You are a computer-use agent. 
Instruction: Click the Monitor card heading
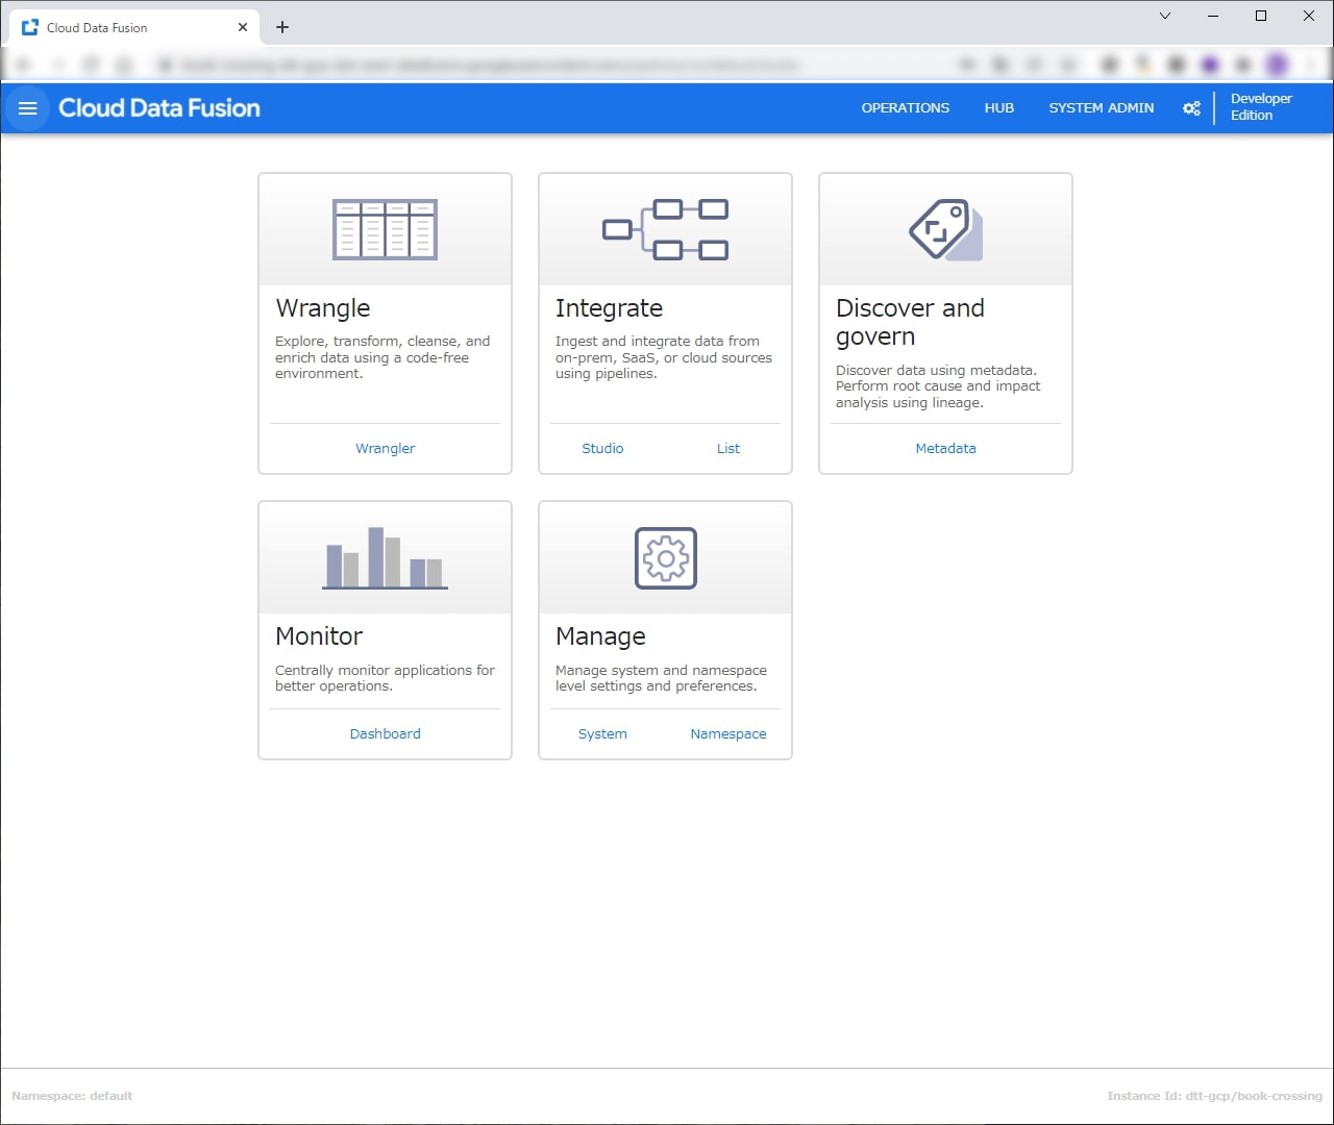click(319, 636)
